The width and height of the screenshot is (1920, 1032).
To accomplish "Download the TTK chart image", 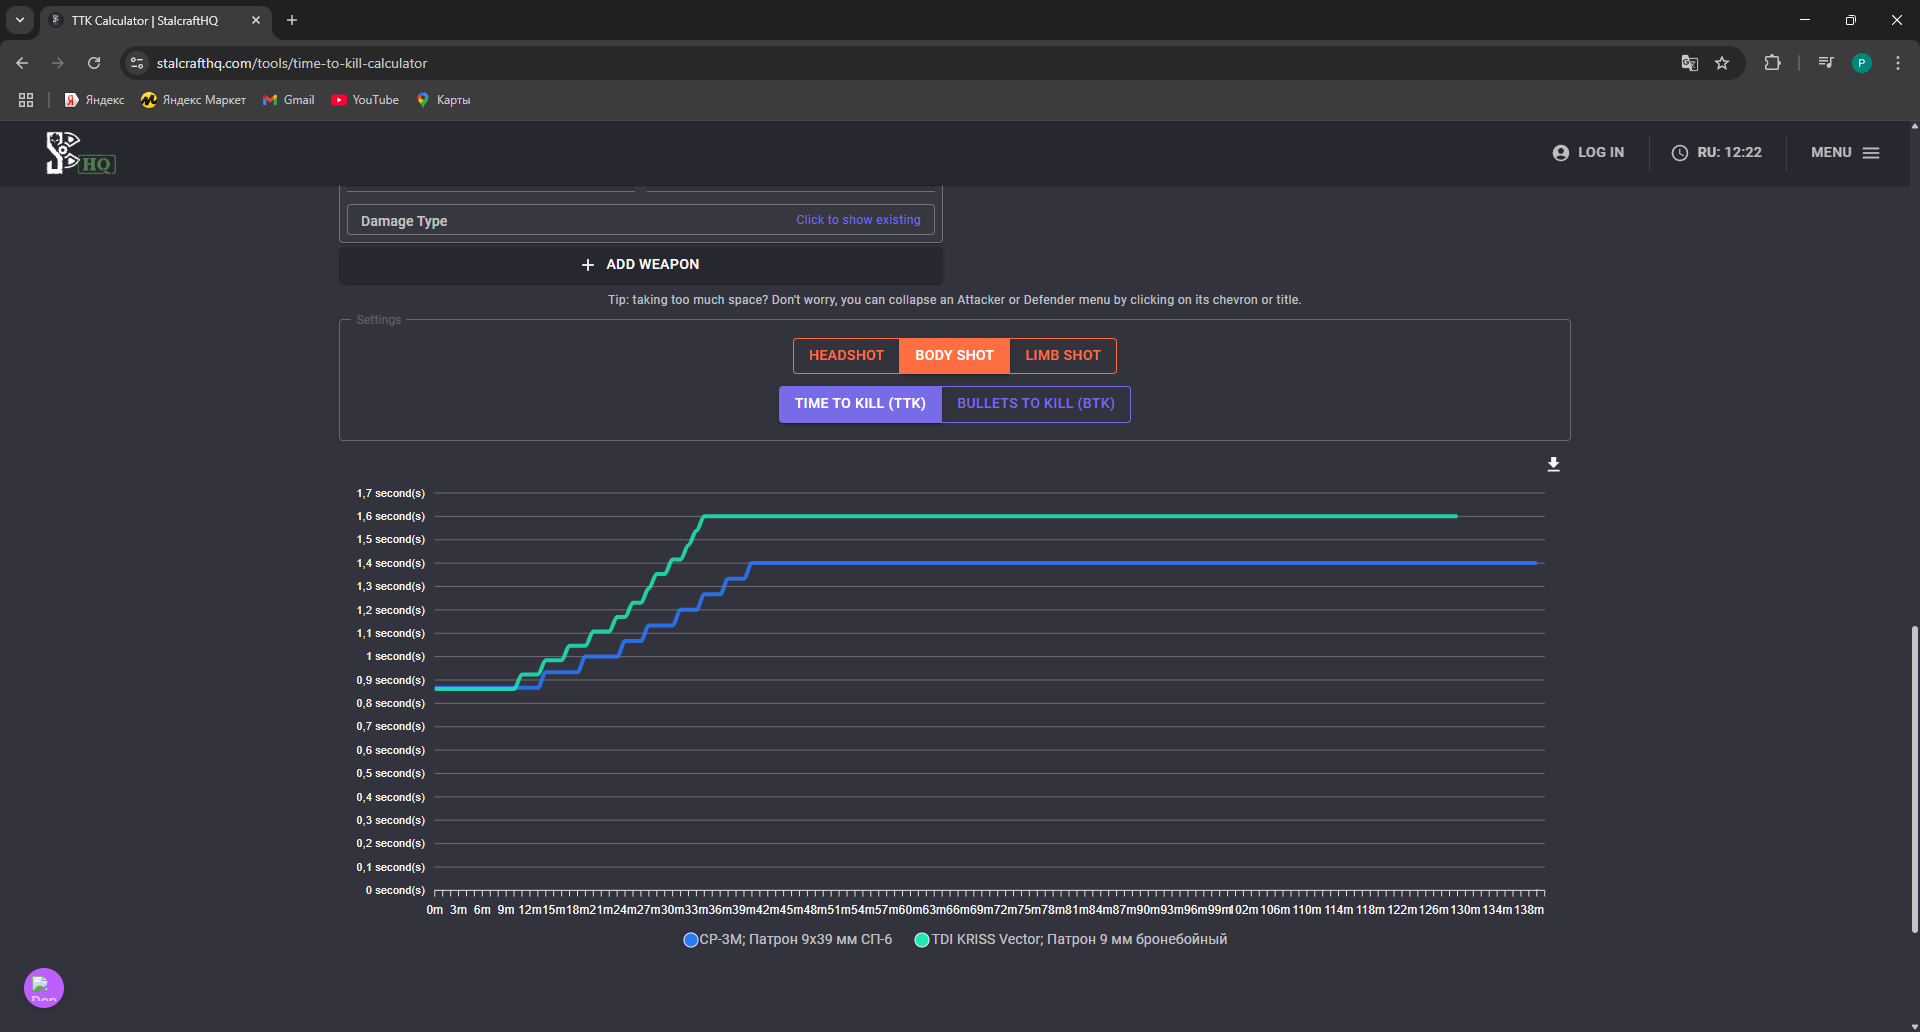I will click(1553, 464).
